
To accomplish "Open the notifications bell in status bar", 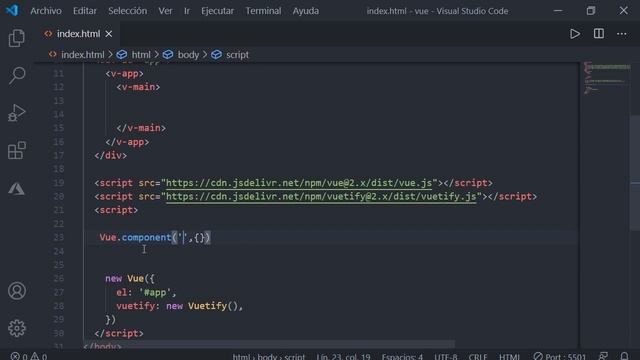I will coord(624,356).
